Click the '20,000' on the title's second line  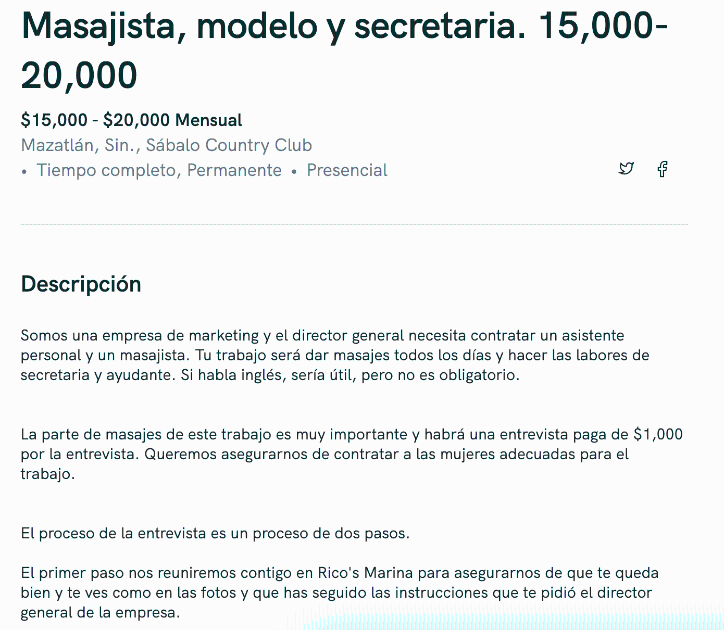click(79, 74)
